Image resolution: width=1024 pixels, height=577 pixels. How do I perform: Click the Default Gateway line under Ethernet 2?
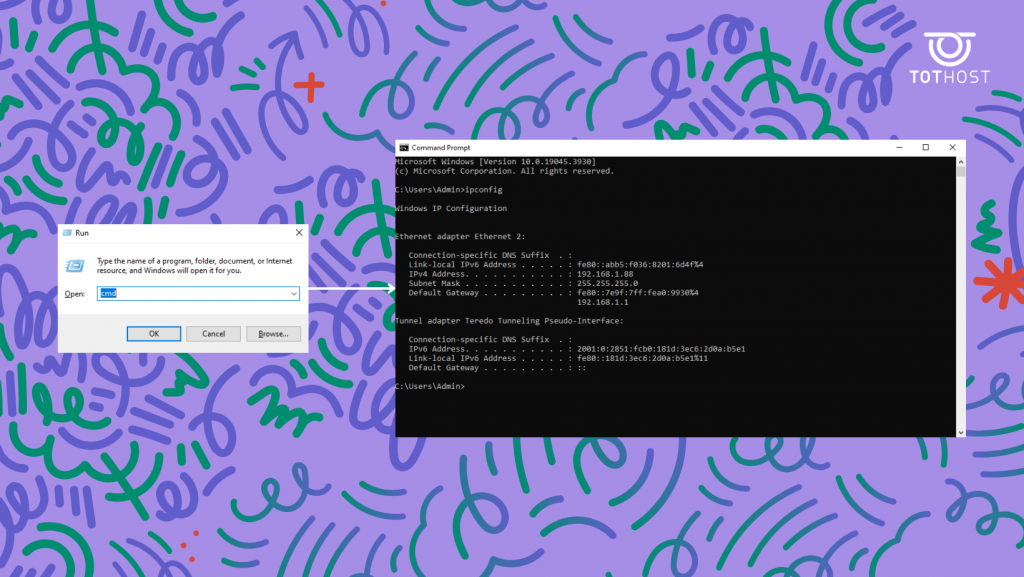(x=520, y=292)
